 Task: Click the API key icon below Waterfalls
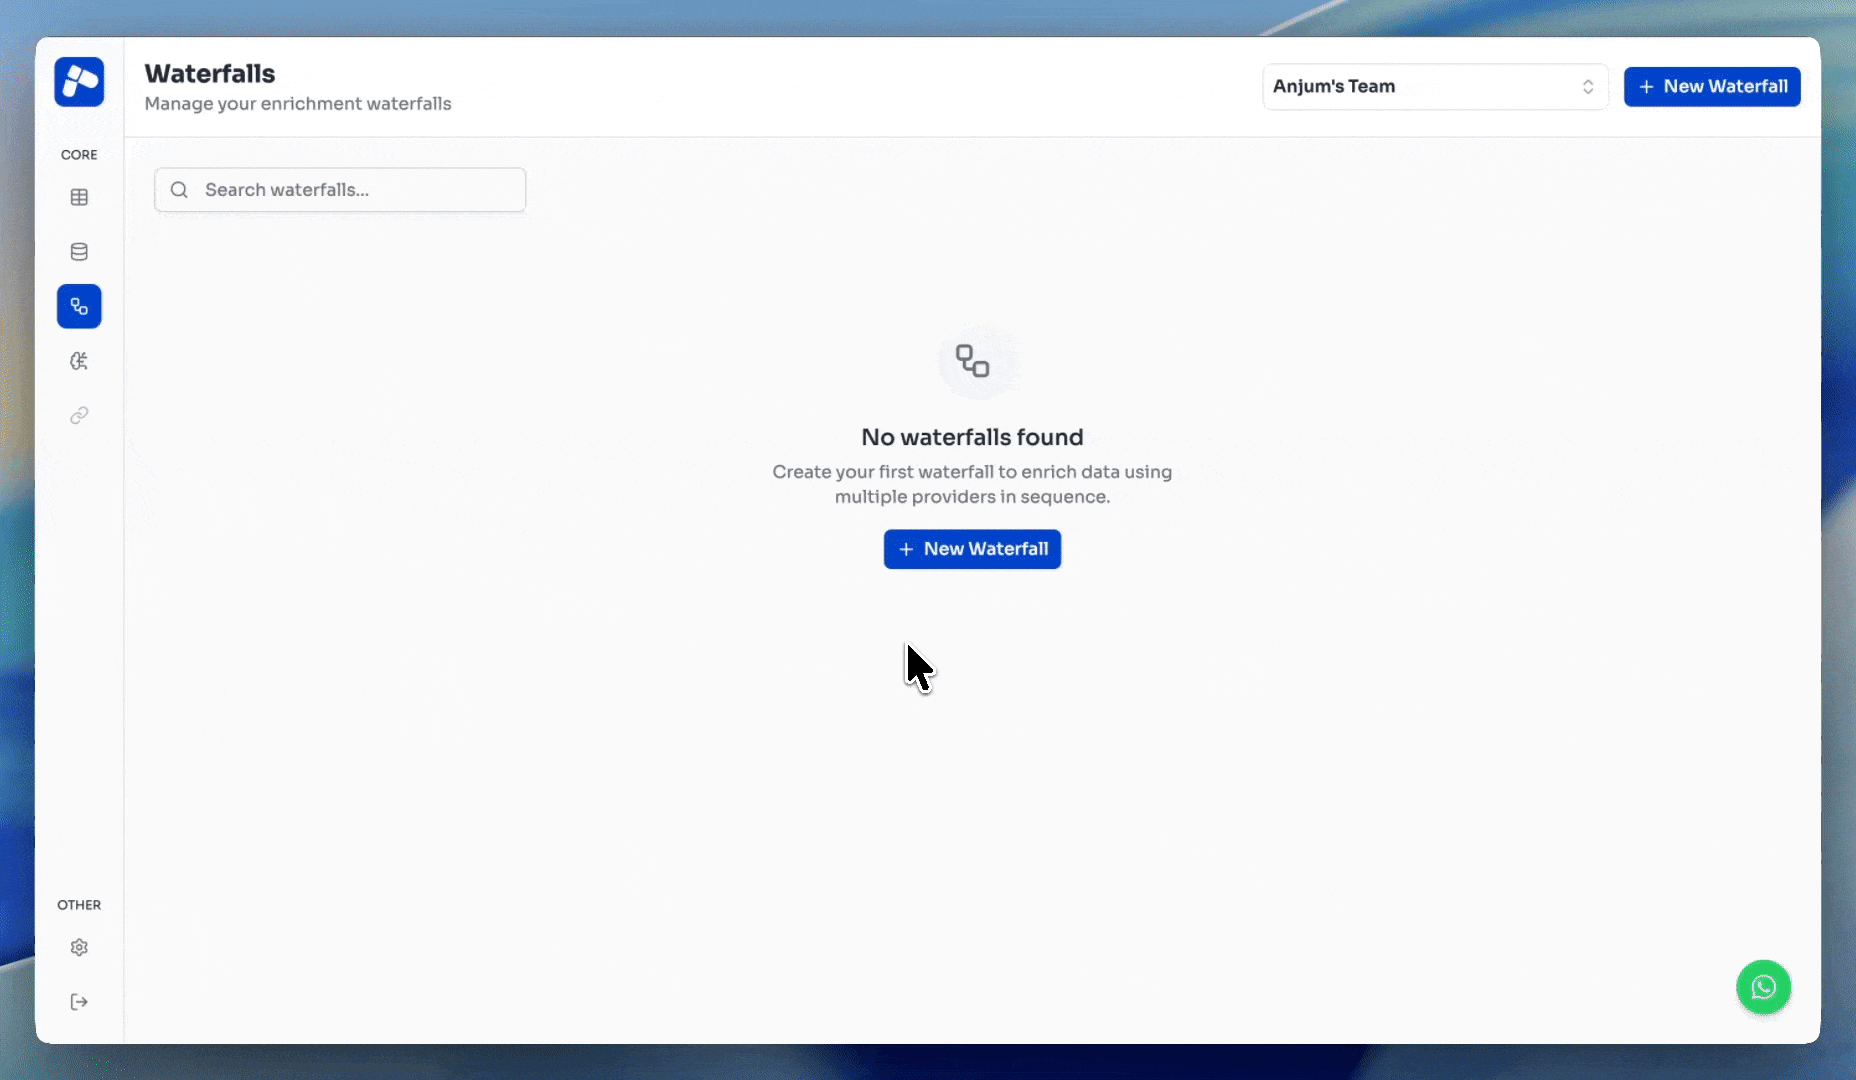pos(80,361)
